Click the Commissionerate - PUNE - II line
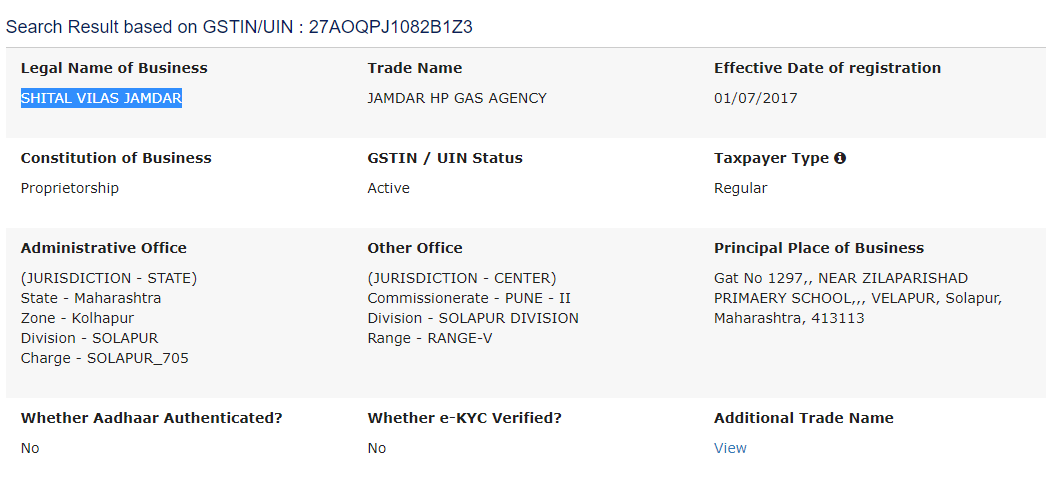 pos(469,298)
